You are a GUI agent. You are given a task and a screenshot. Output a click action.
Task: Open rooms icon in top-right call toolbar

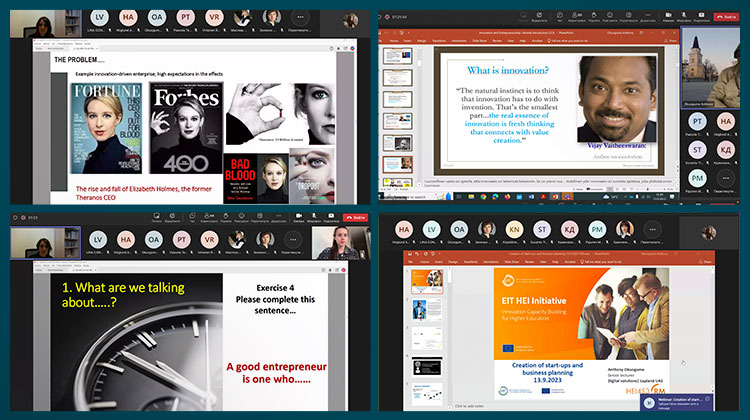(629, 17)
